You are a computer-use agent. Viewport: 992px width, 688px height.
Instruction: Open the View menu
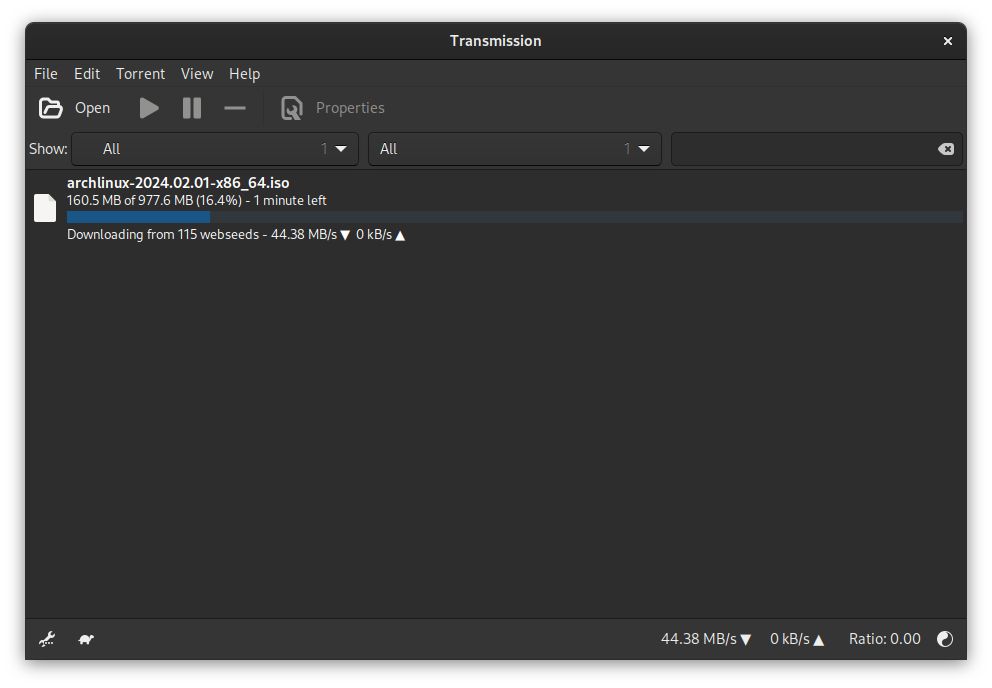click(x=197, y=74)
